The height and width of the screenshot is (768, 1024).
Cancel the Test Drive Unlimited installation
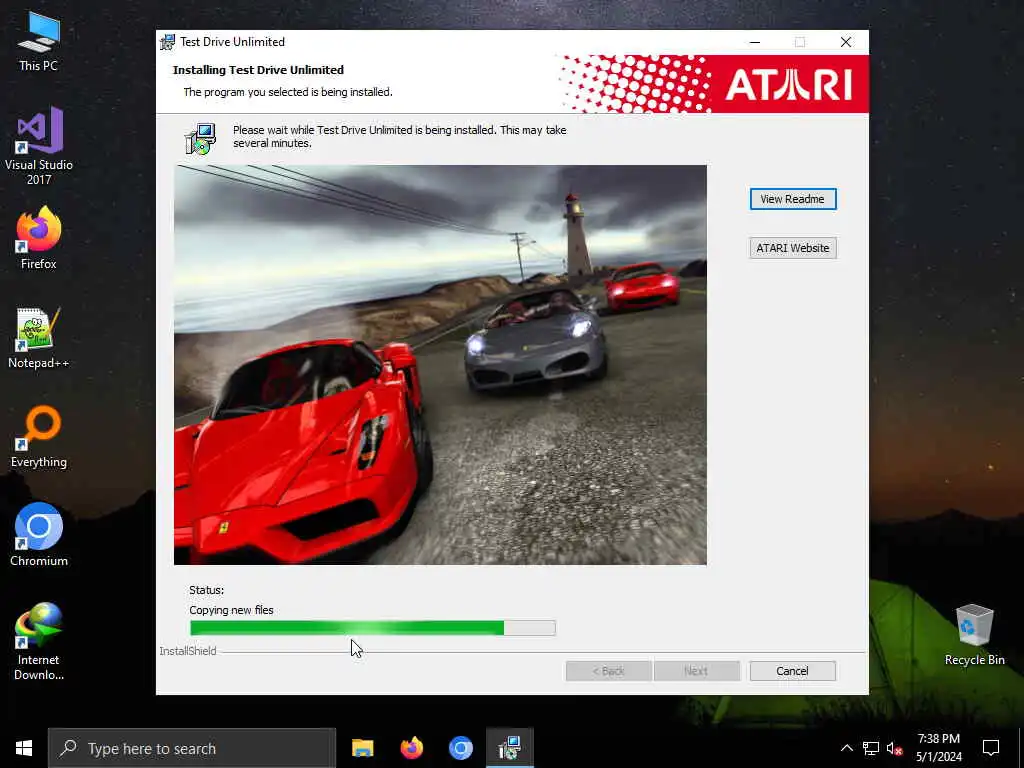coord(793,671)
